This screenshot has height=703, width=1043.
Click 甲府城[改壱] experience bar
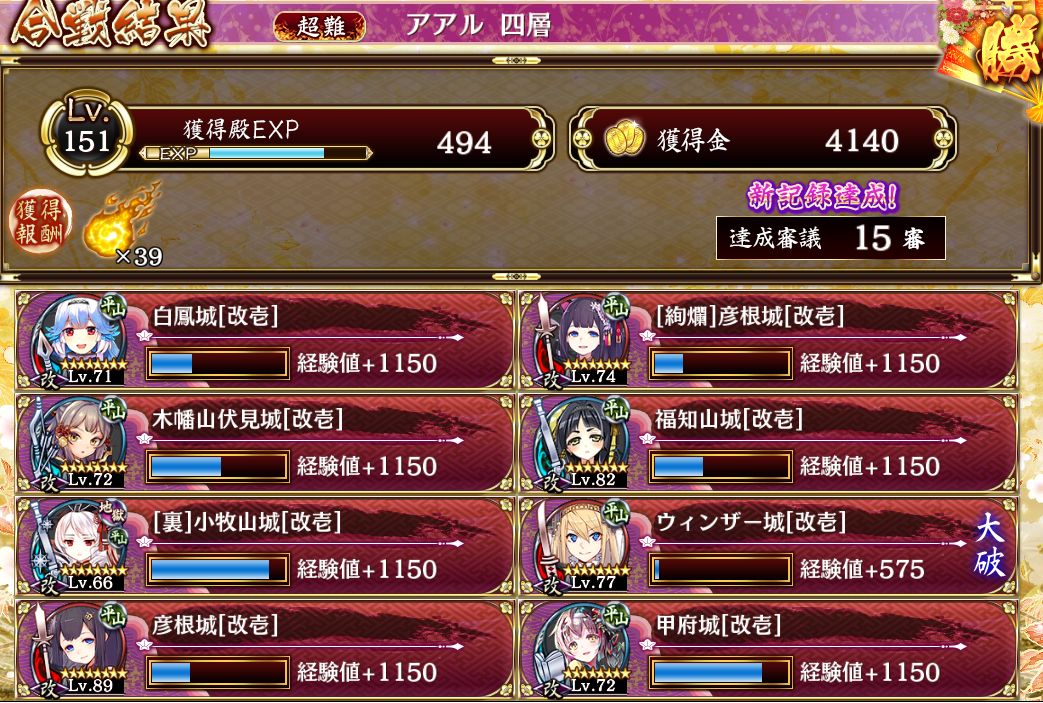(720, 673)
